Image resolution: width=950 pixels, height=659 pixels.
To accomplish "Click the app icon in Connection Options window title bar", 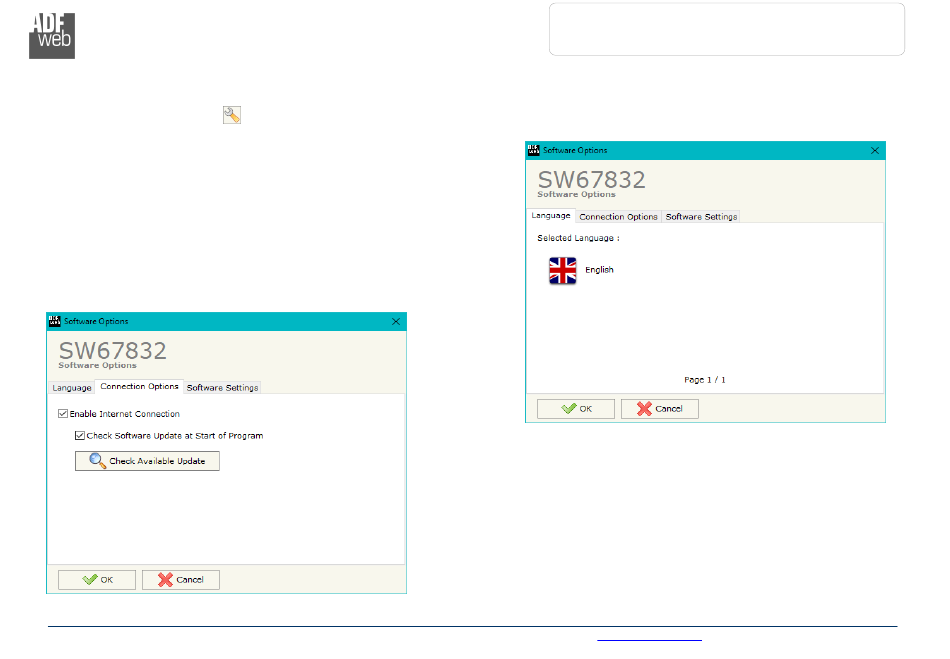I will [x=55, y=321].
